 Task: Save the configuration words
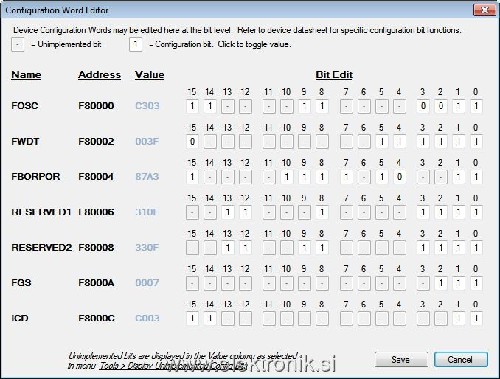point(401,360)
